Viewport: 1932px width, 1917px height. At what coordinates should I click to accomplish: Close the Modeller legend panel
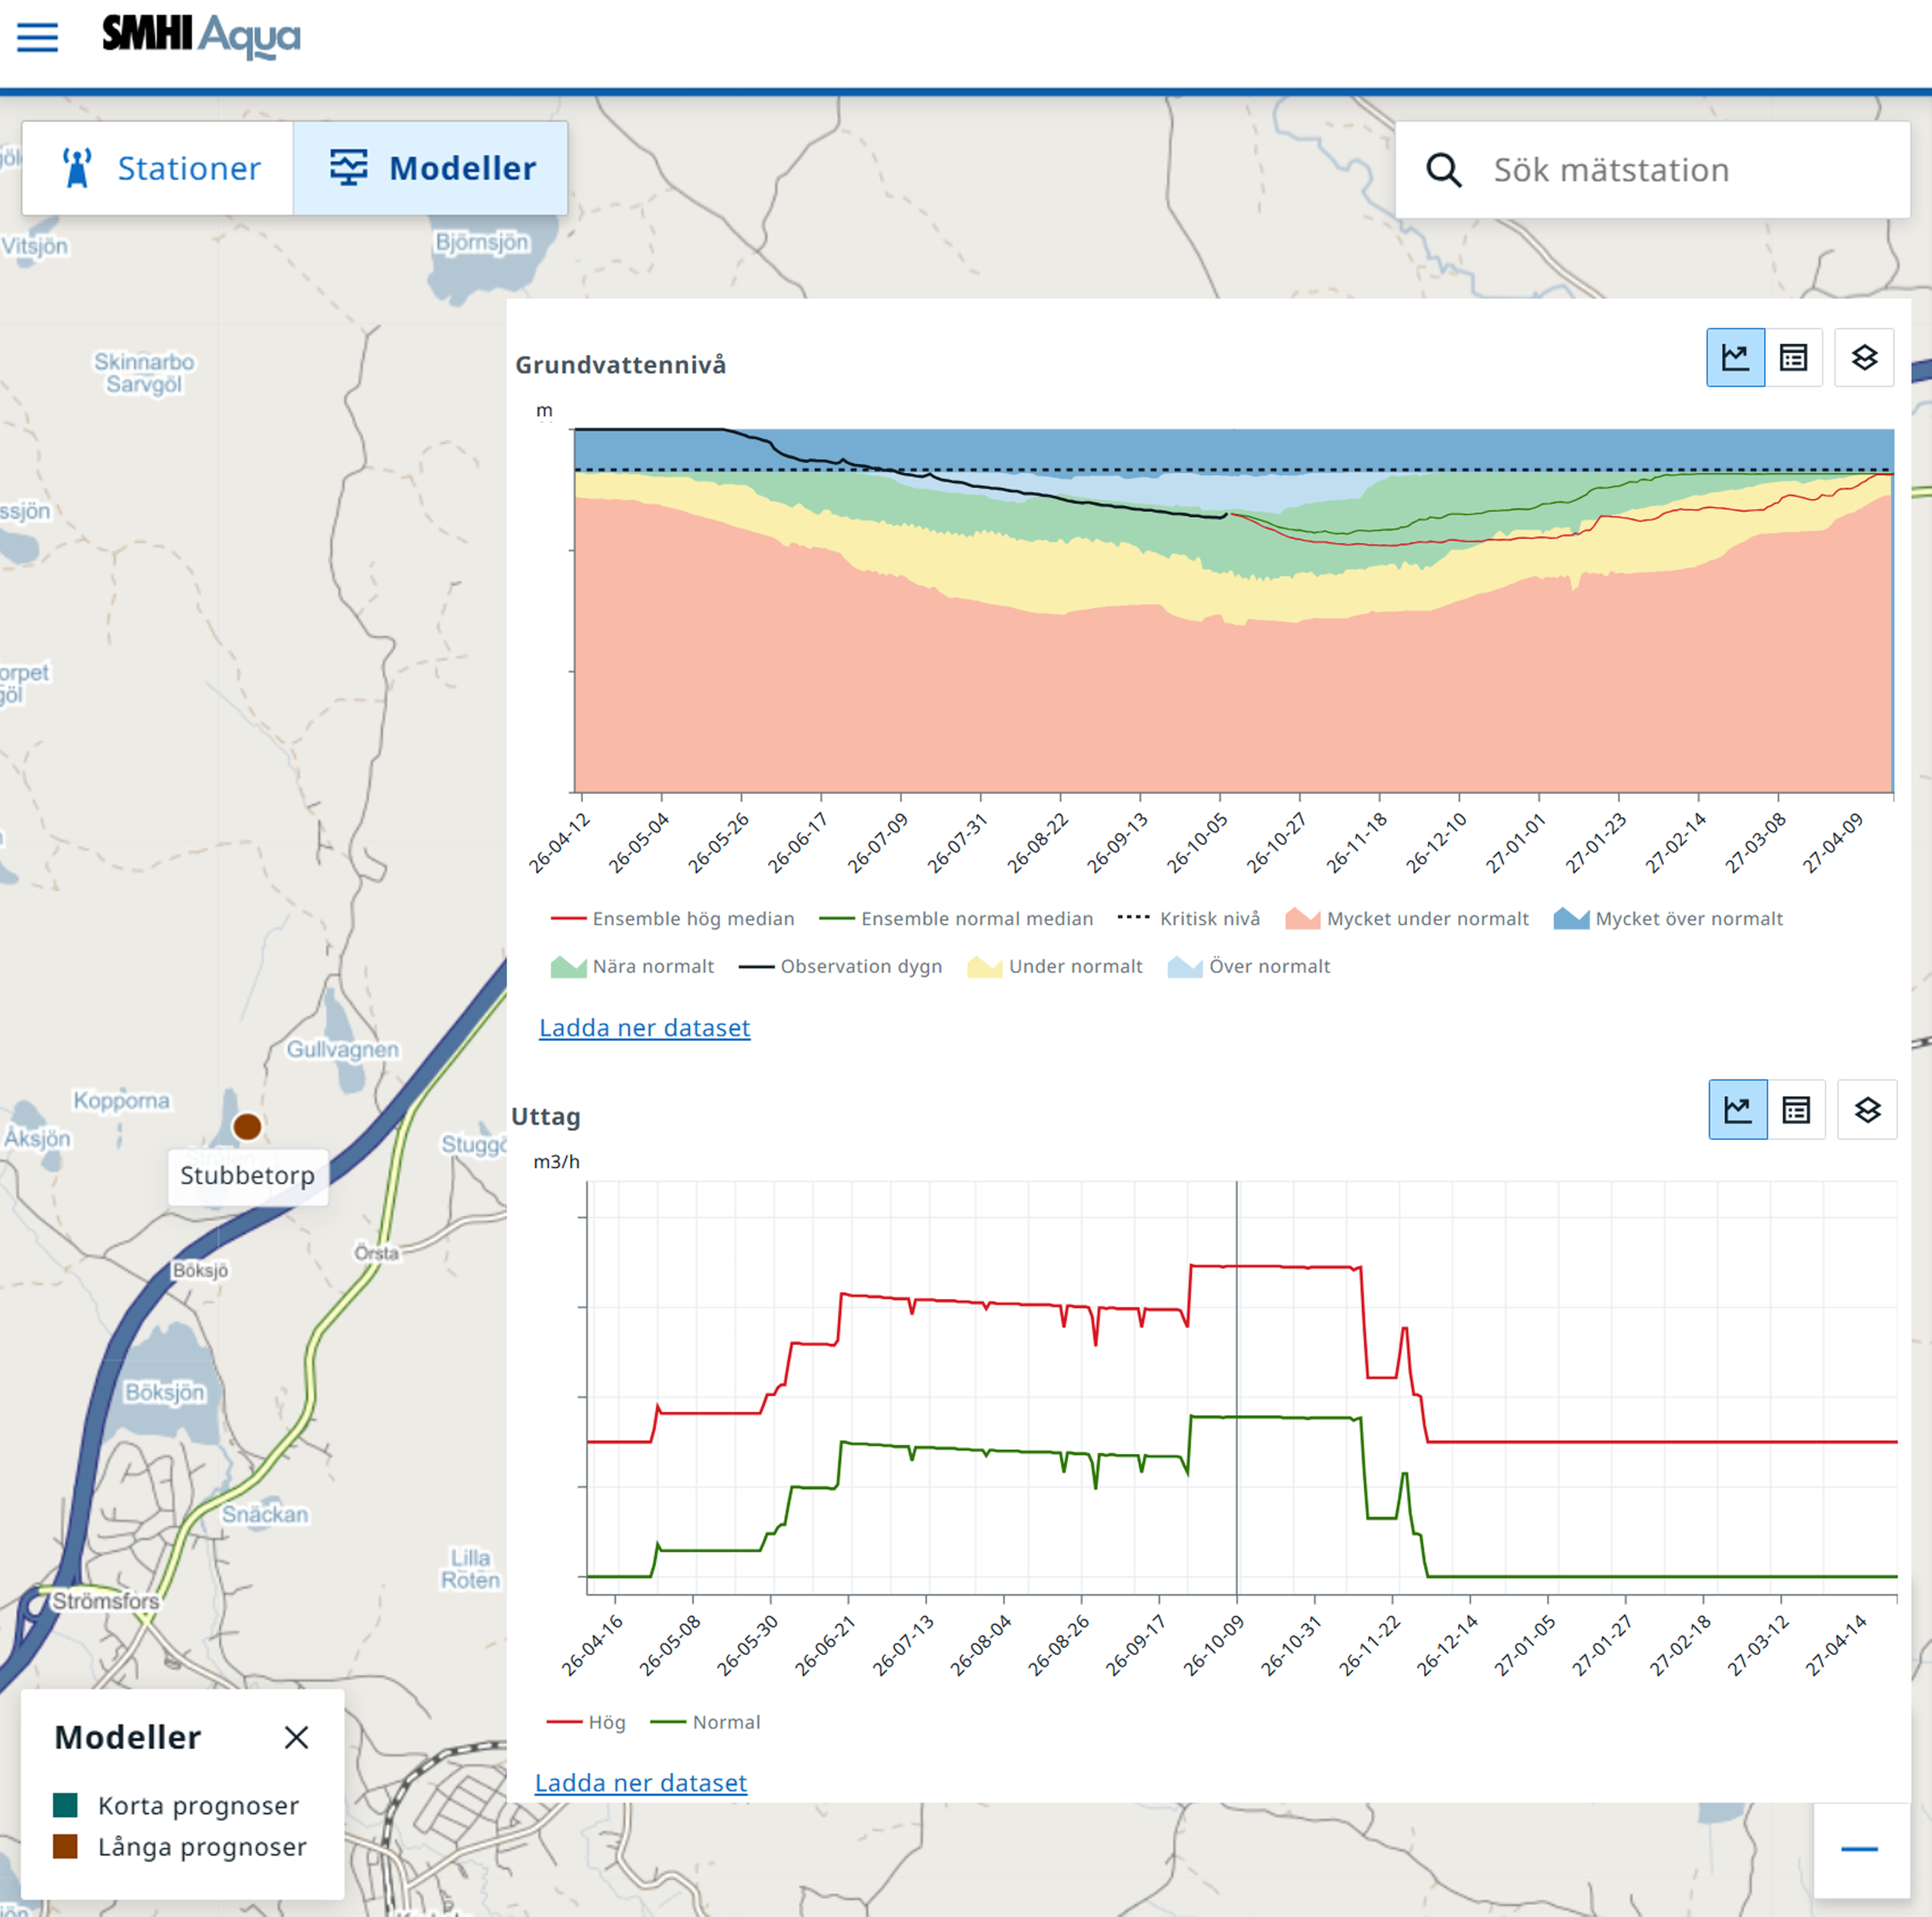[x=296, y=1737]
